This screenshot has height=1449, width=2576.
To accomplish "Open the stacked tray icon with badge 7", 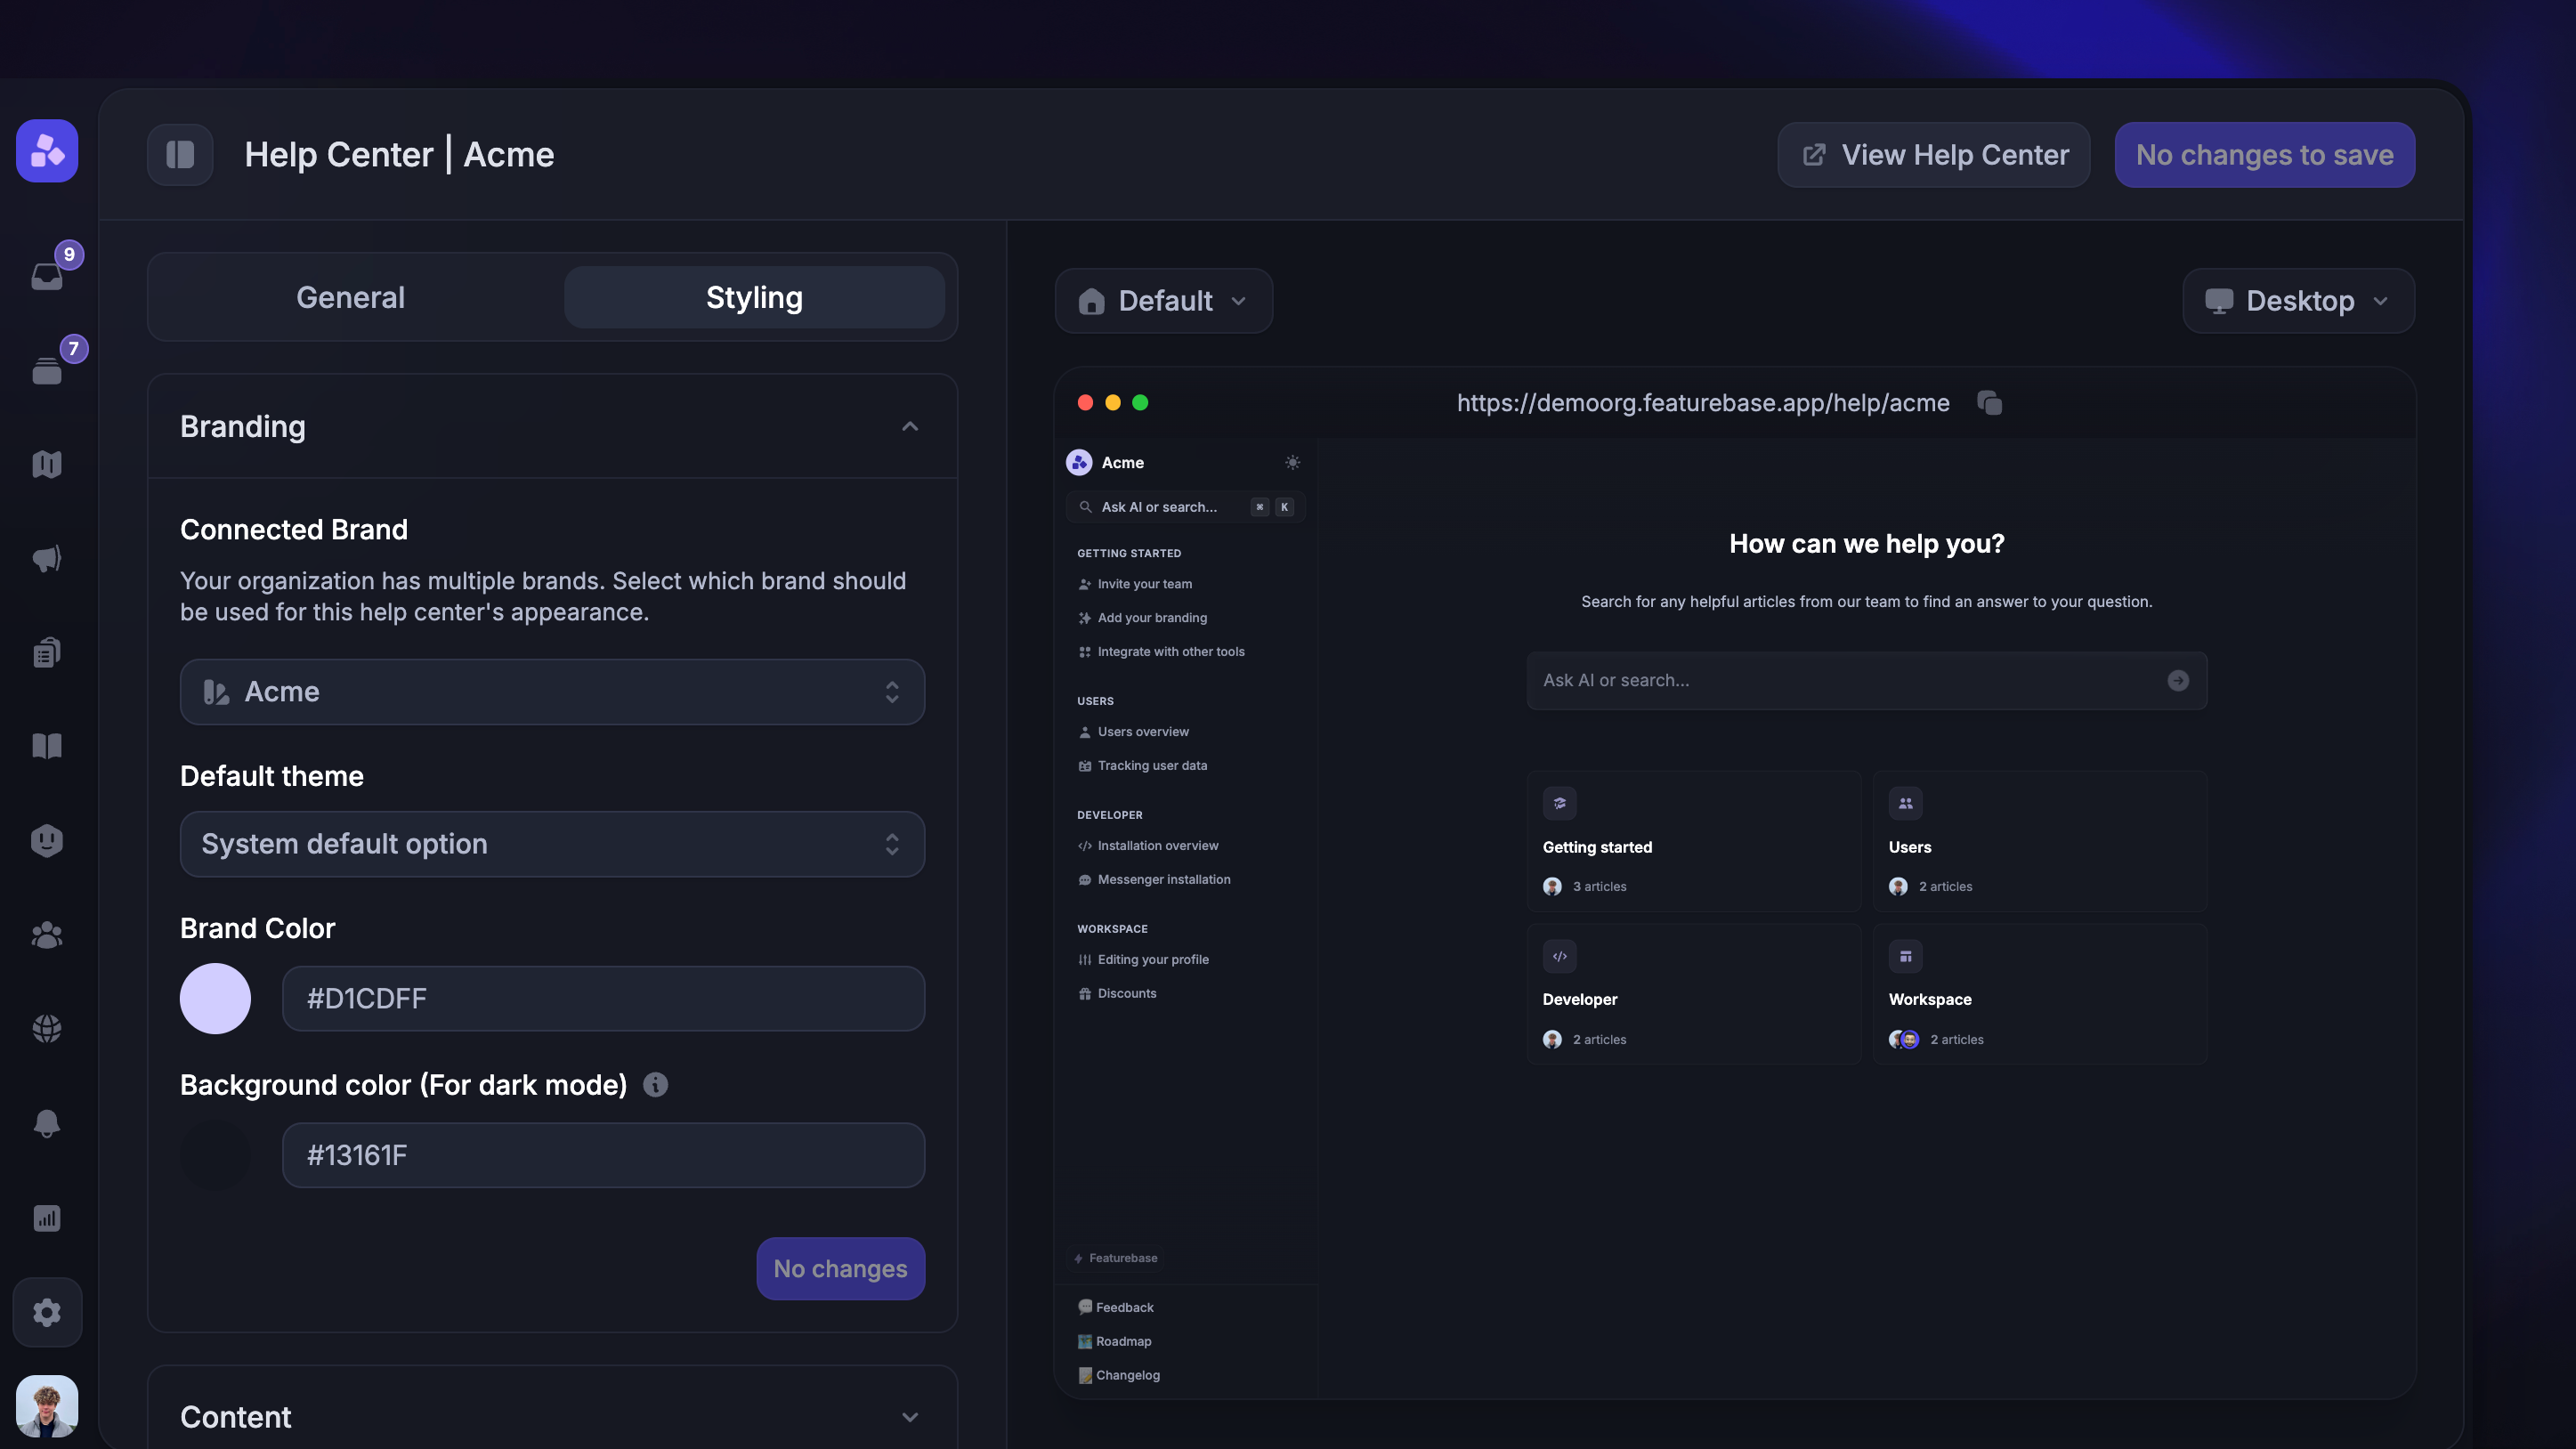I will pos(47,371).
